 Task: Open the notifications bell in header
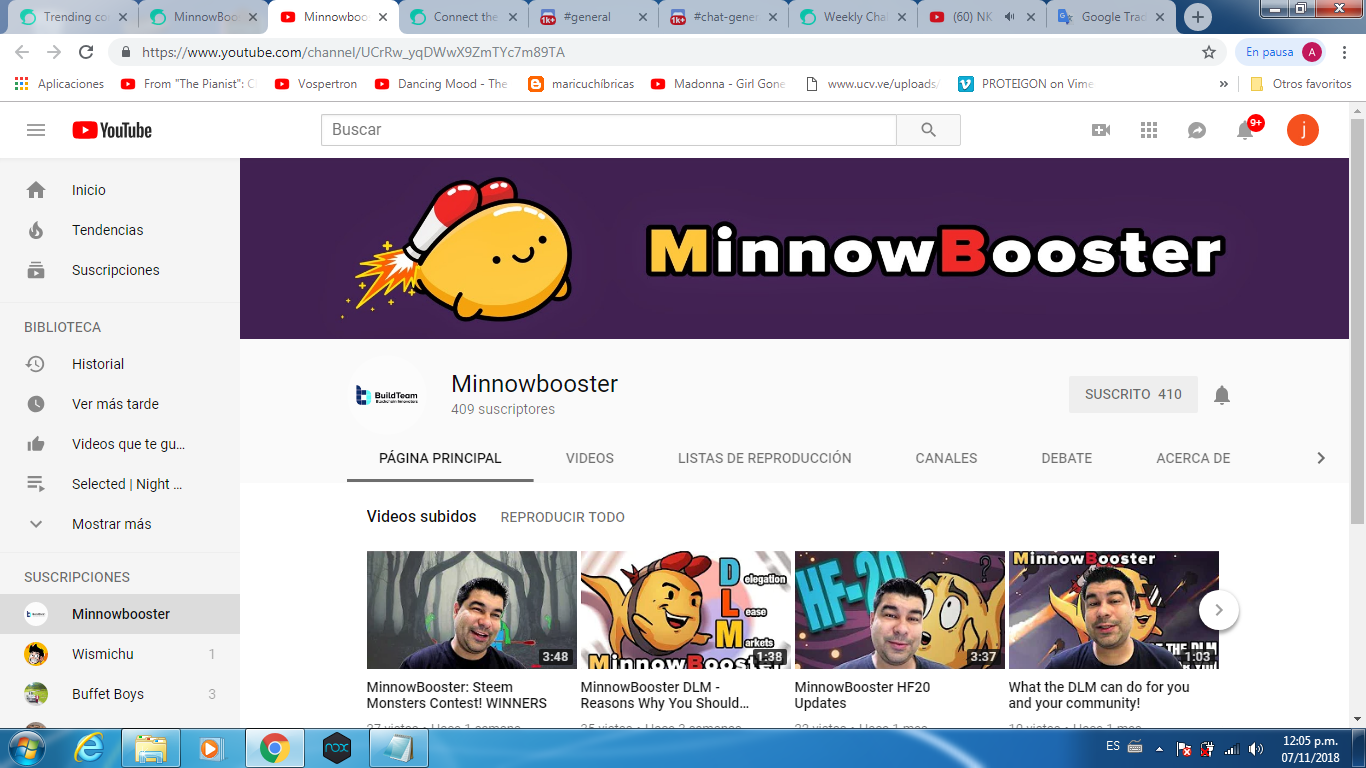coord(1245,130)
